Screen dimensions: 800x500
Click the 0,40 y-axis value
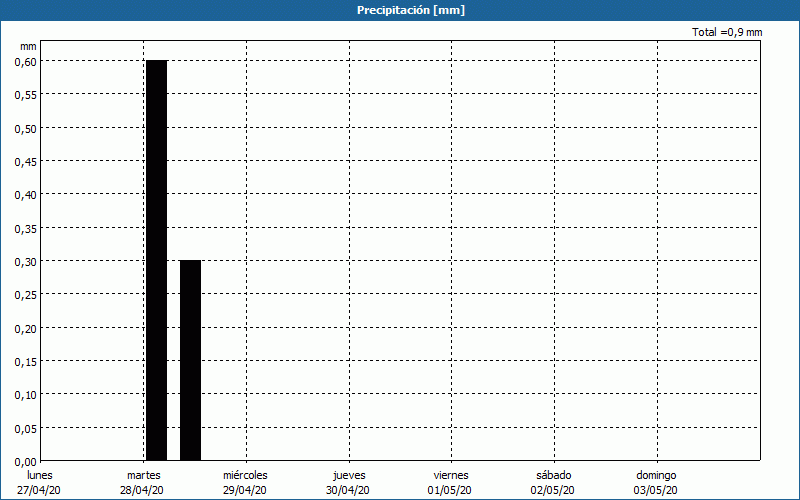(x=26, y=195)
